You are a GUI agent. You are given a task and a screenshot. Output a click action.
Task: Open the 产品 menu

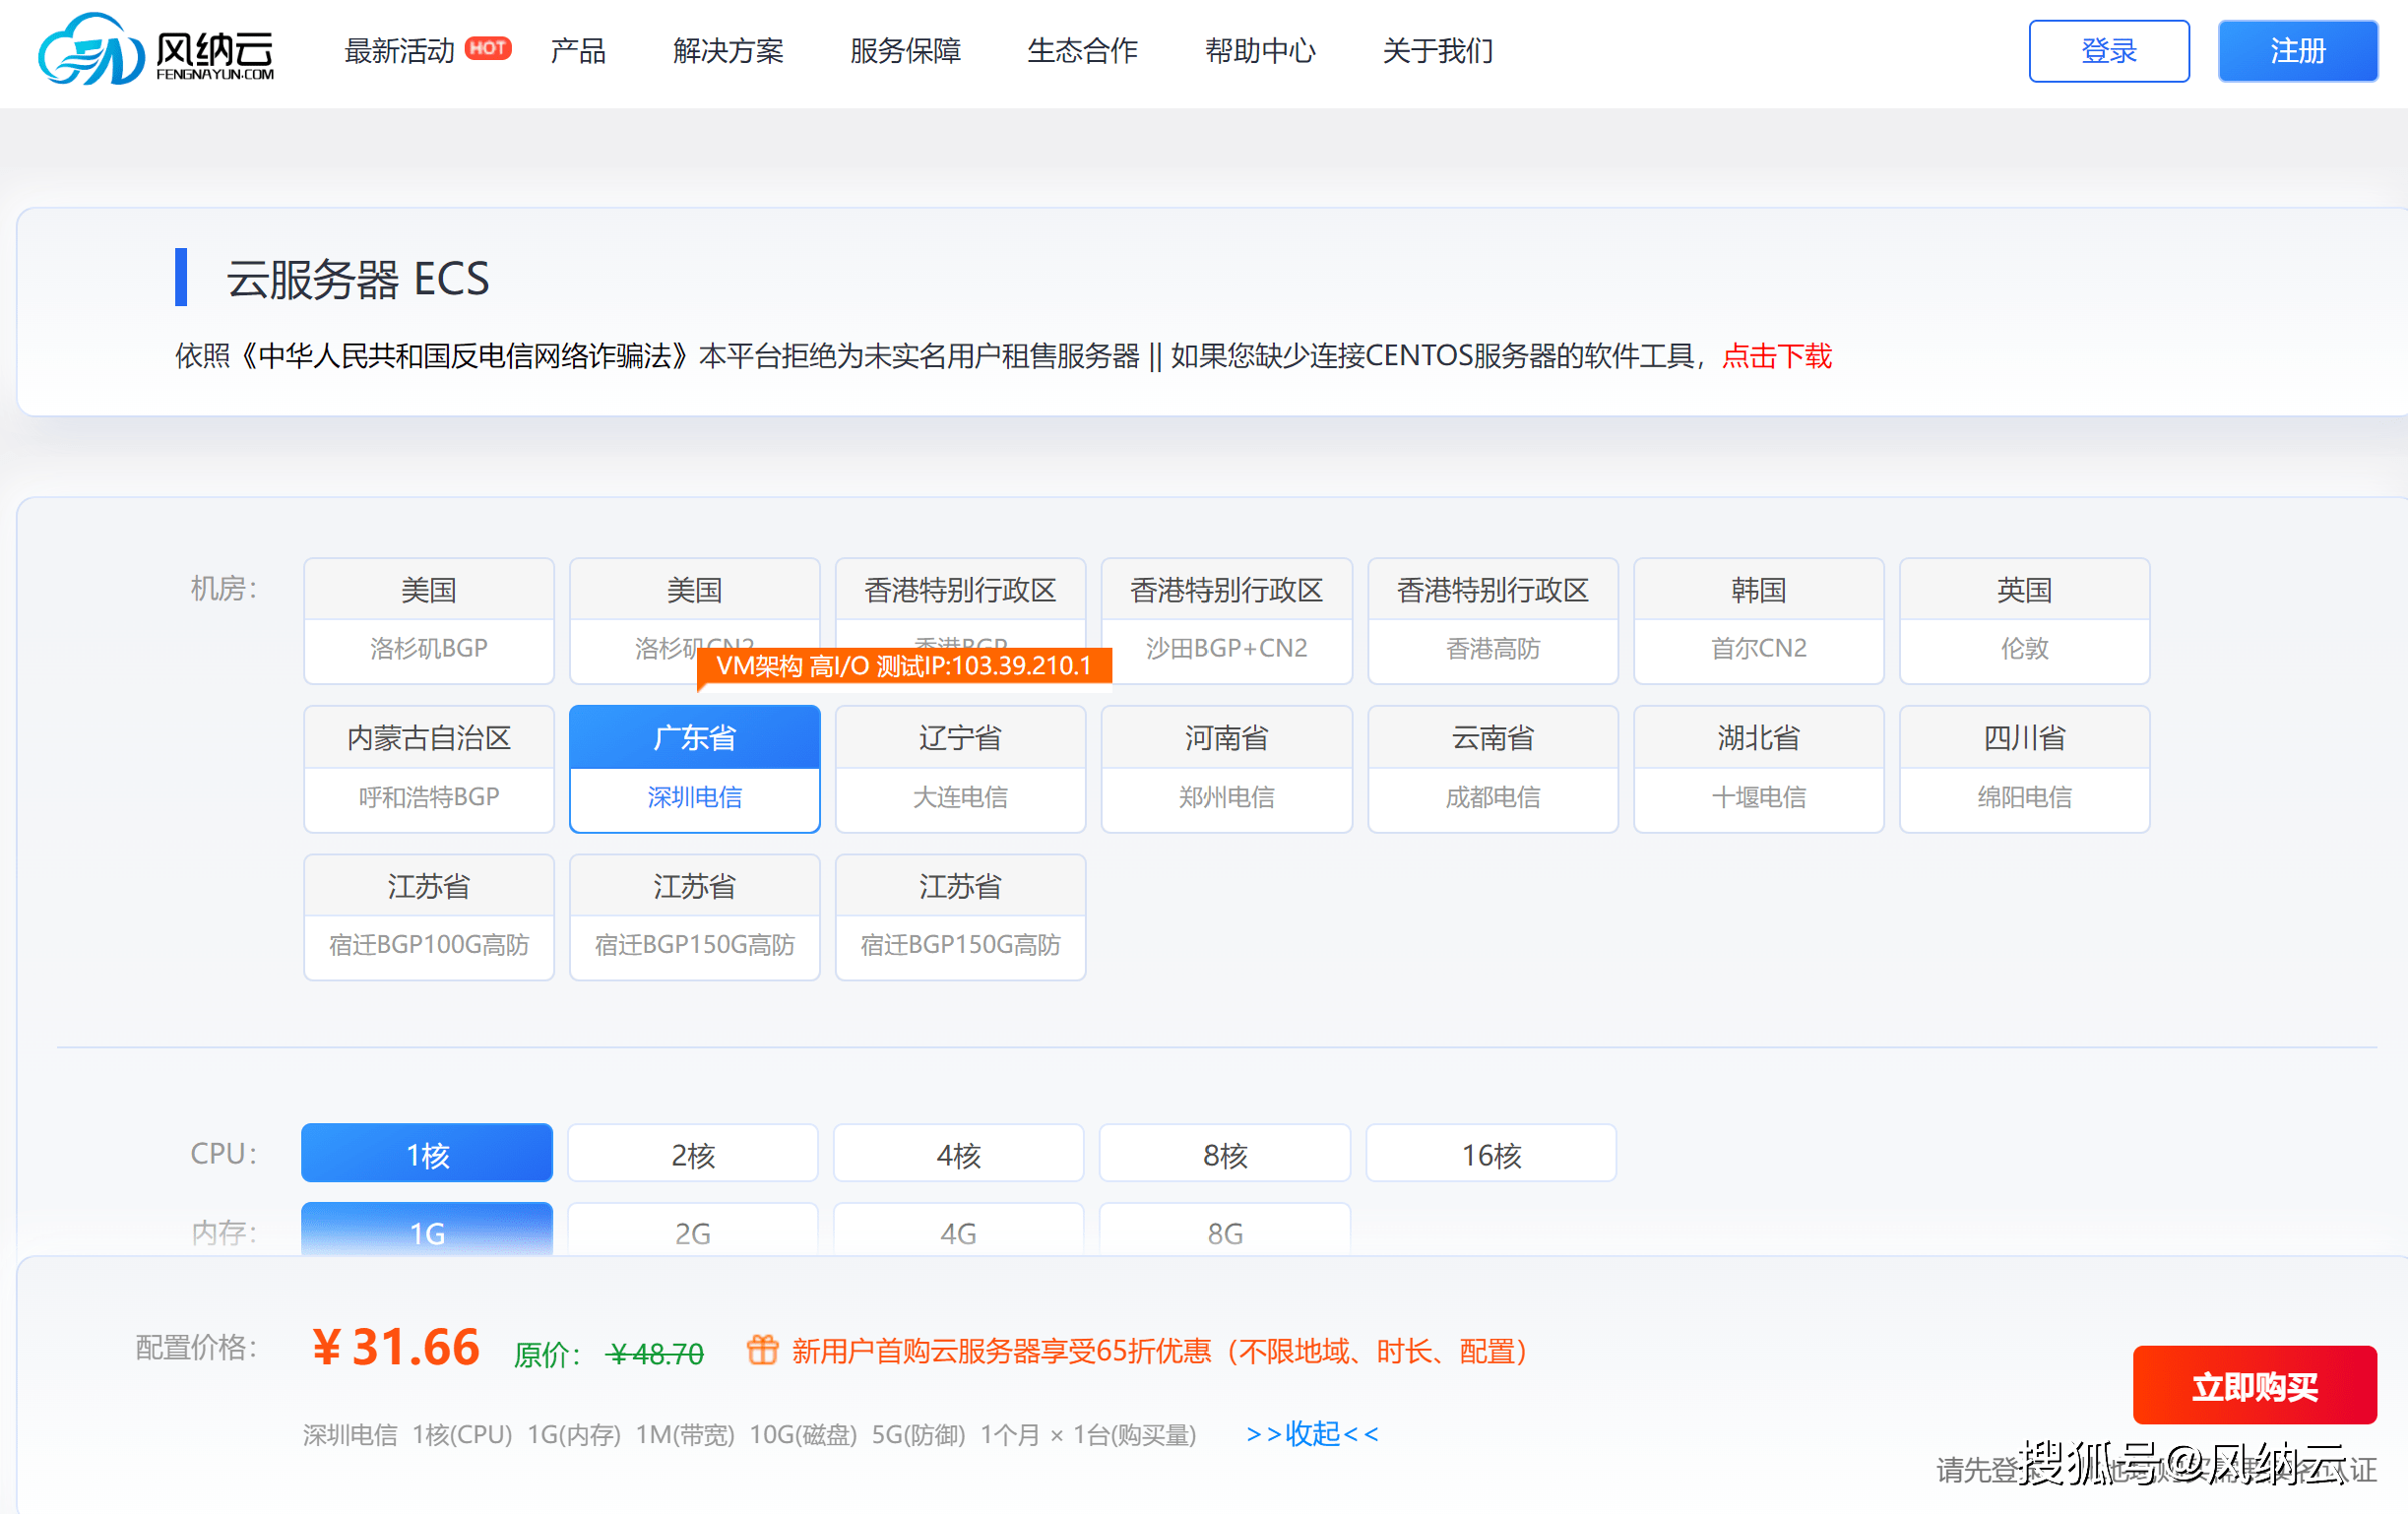[578, 50]
